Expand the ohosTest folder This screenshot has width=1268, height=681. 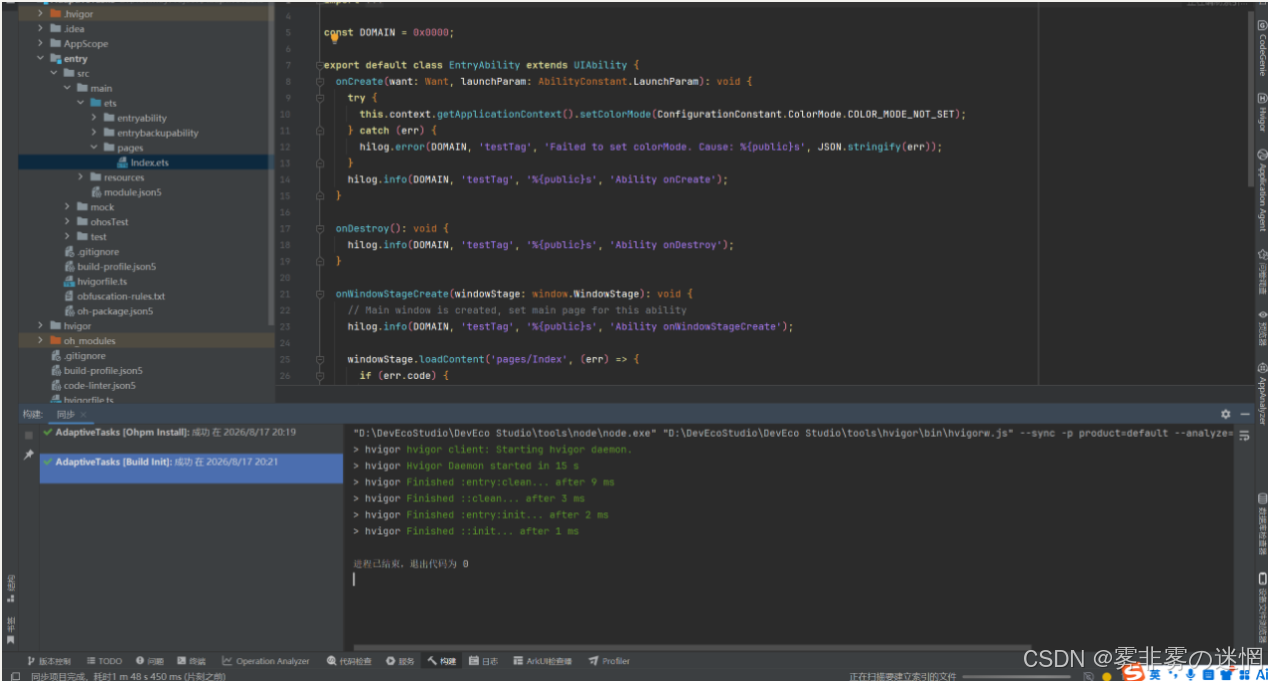pyautogui.click(x=67, y=222)
